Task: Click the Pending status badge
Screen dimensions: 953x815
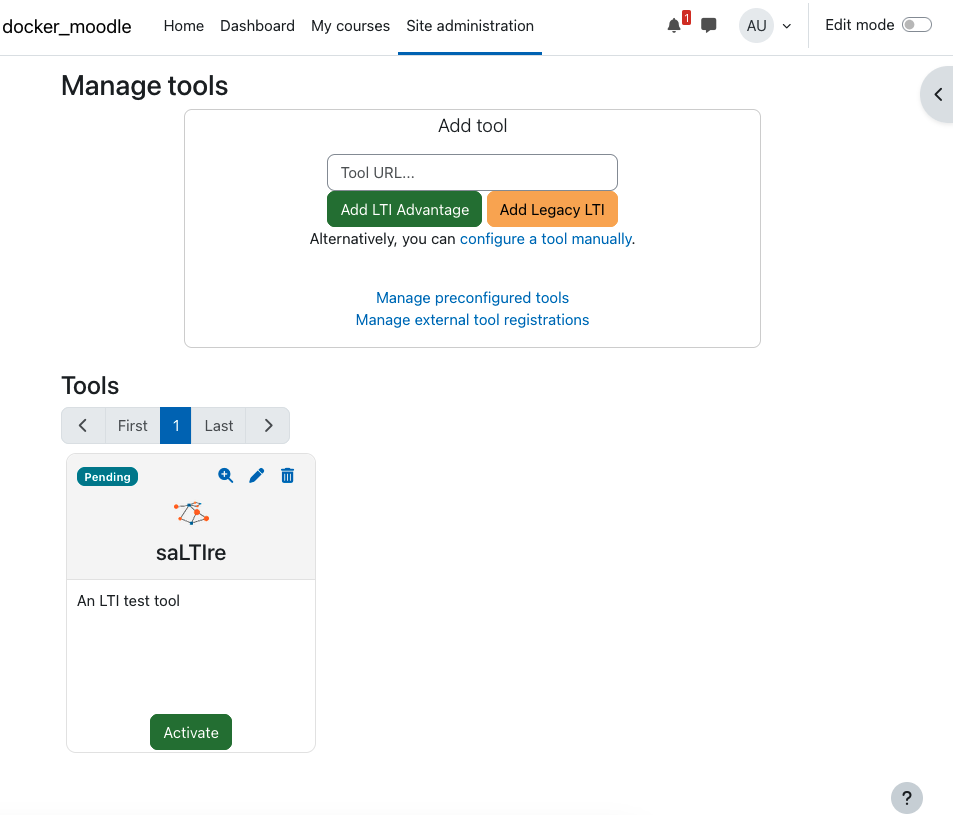Action: [108, 476]
